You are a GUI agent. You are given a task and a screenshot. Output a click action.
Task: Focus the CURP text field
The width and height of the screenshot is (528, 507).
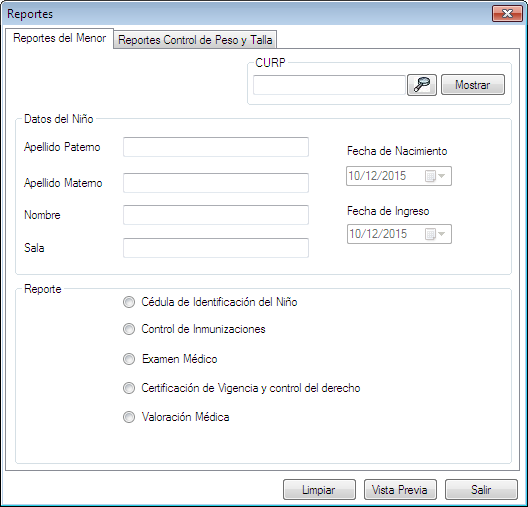pyautogui.click(x=329, y=85)
